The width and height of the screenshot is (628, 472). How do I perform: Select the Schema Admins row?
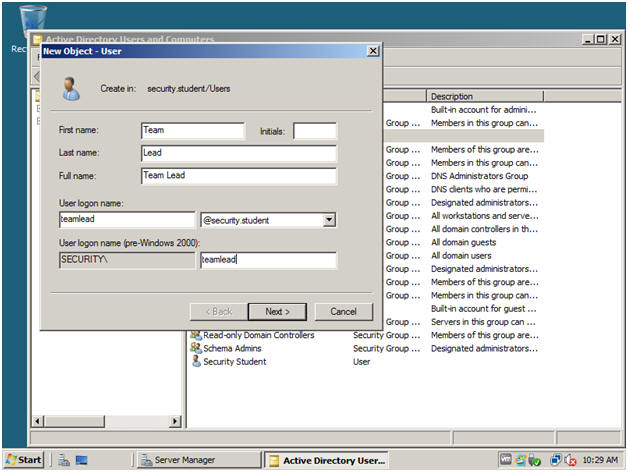pos(366,348)
